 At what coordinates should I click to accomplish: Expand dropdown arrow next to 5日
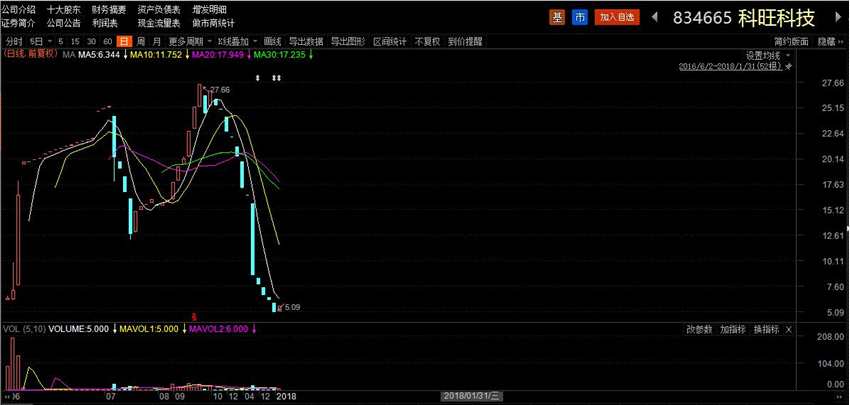[x=50, y=41]
